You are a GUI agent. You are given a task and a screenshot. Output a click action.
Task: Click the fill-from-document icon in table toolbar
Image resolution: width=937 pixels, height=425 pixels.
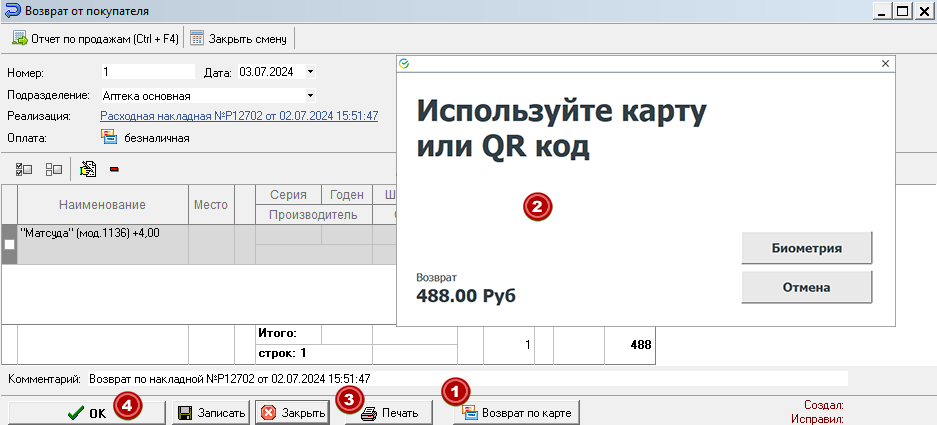tap(88, 170)
